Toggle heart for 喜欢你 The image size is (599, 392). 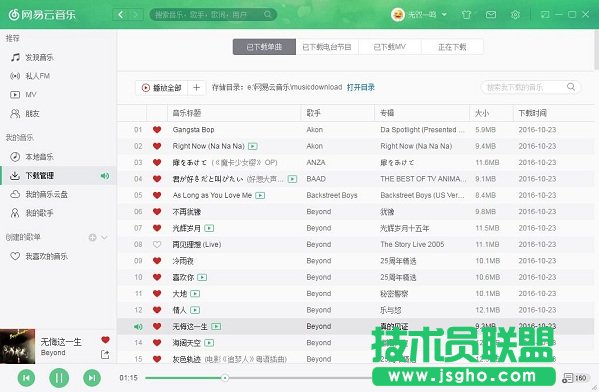(x=157, y=277)
